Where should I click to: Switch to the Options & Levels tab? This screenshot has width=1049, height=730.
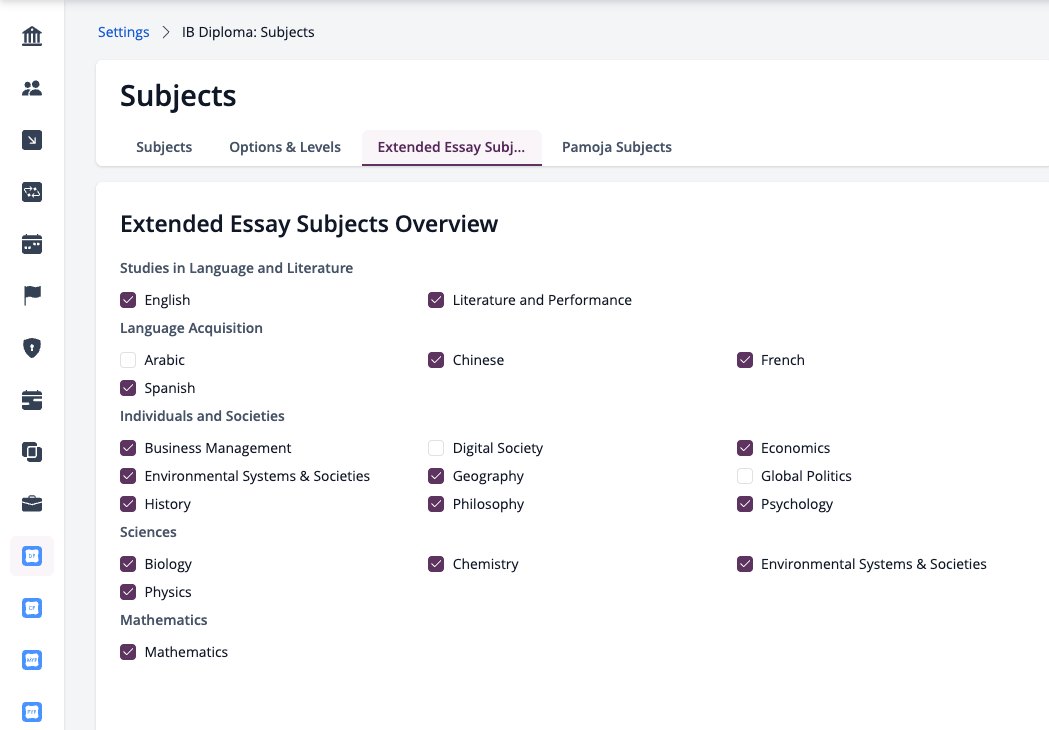tap(285, 147)
